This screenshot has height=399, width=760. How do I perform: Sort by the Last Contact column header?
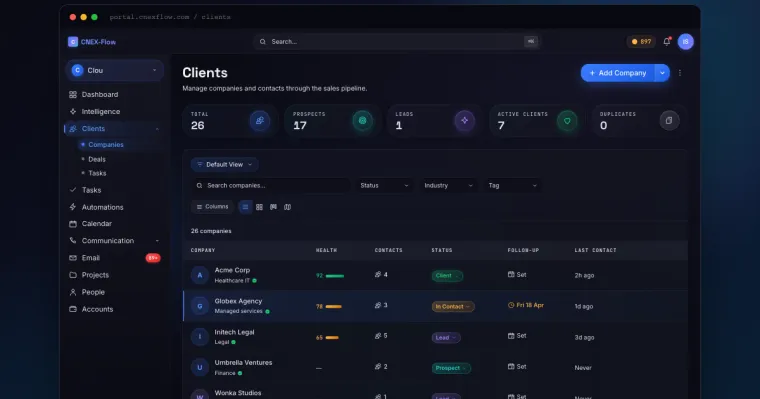pos(595,250)
